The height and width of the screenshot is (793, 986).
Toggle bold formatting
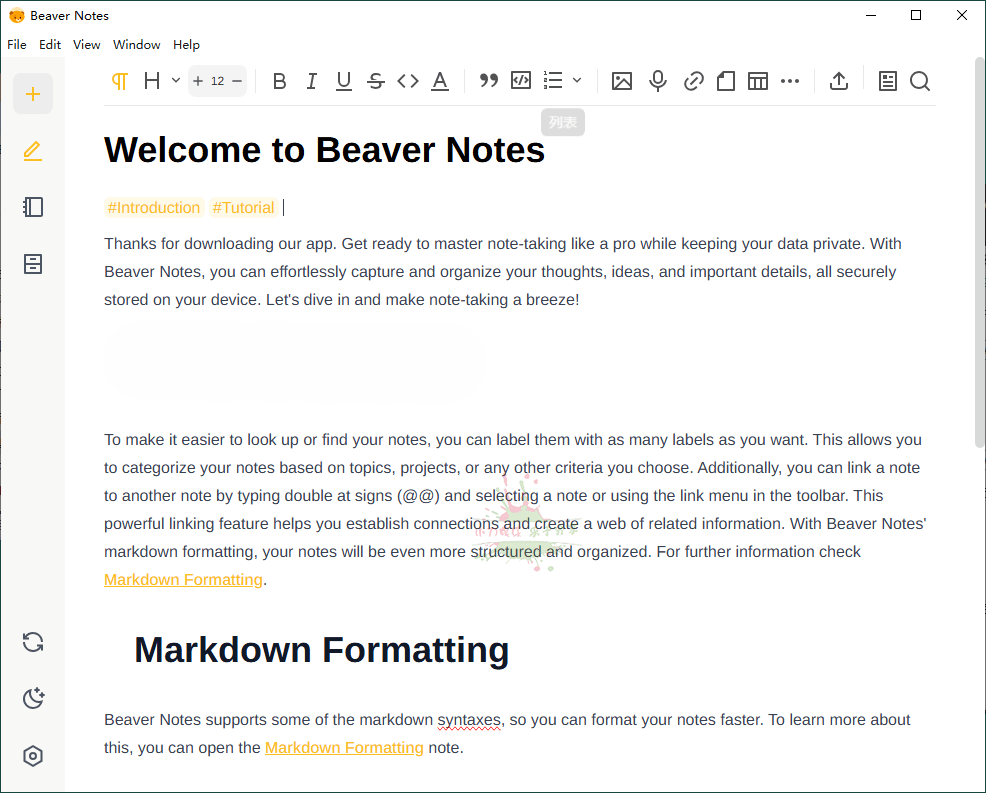(x=280, y=81)
